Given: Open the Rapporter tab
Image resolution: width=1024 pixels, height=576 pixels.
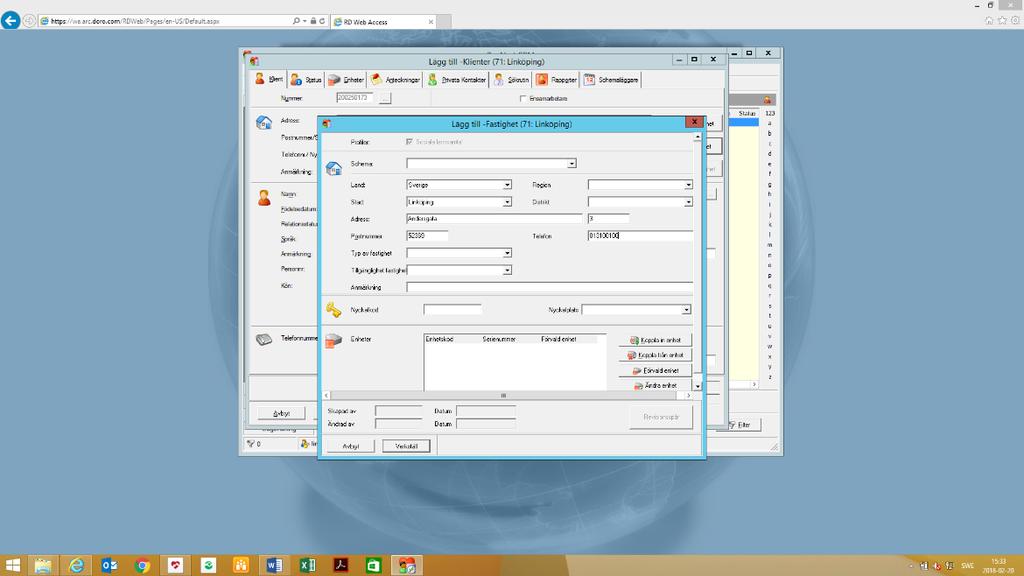Looking at the screenshot, I should click(556, 80).
